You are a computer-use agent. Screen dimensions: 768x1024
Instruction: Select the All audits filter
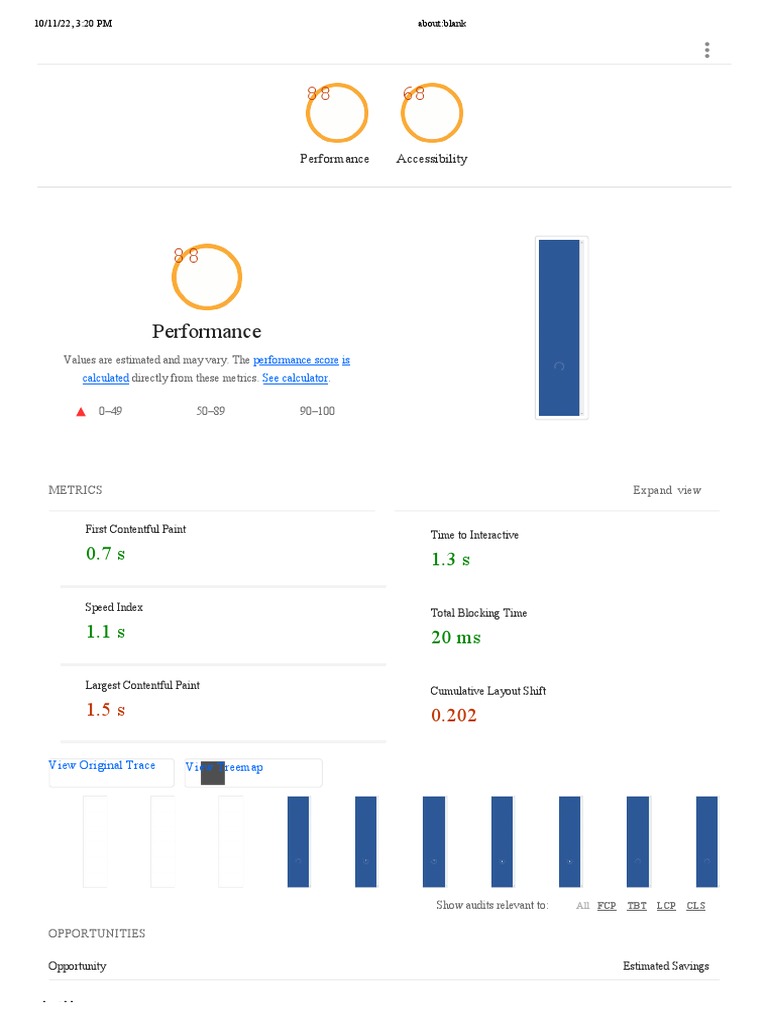tap(582, 906)
